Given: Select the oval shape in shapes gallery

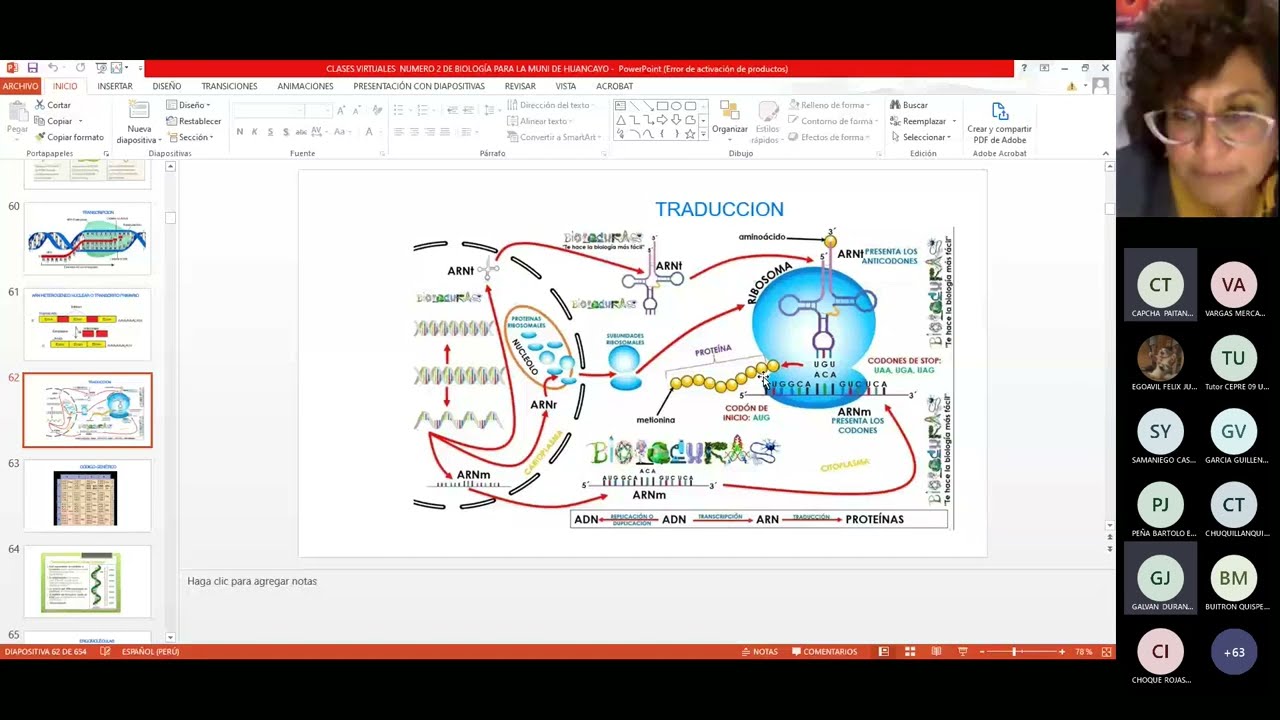Looking at the screenshot, I should [676, 106].
